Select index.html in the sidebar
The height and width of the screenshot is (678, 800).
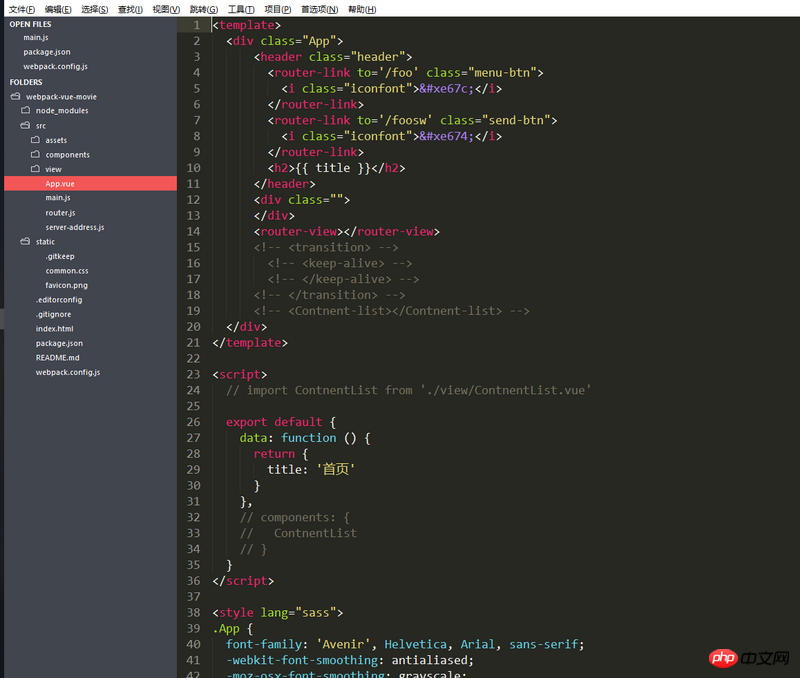pyautogui.click(x=54, y=329)
